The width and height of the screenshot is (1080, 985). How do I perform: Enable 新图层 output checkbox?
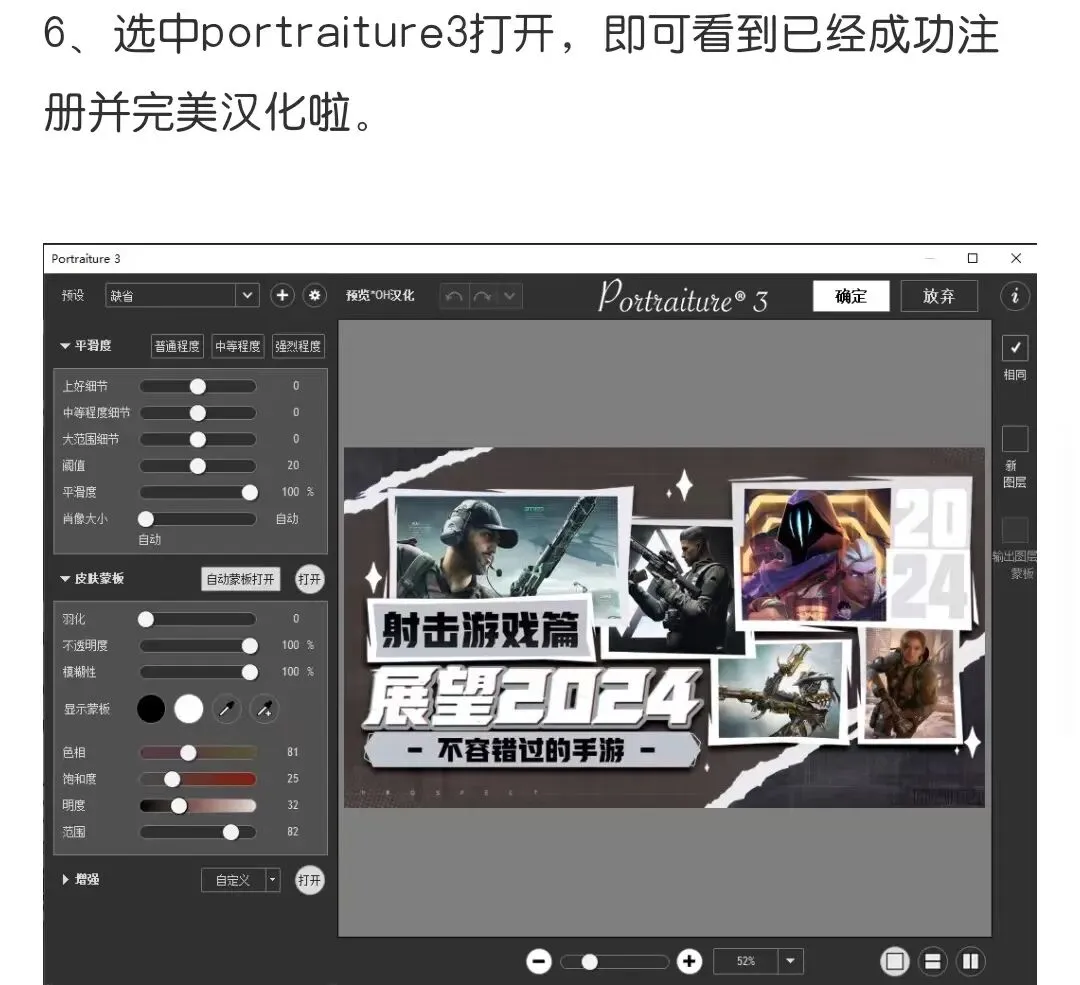1015,439
